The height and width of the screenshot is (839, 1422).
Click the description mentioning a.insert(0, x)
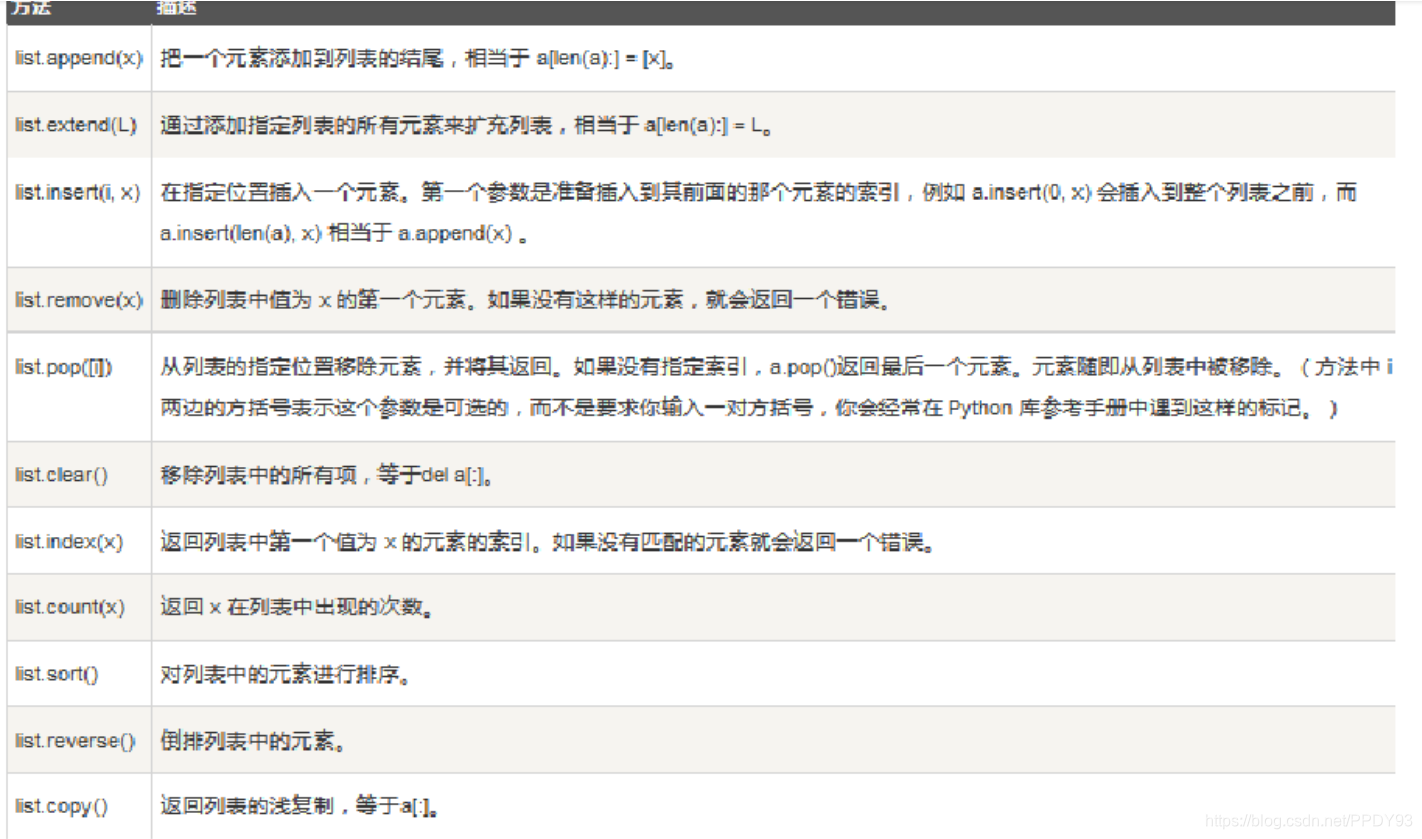click(759, 212)
